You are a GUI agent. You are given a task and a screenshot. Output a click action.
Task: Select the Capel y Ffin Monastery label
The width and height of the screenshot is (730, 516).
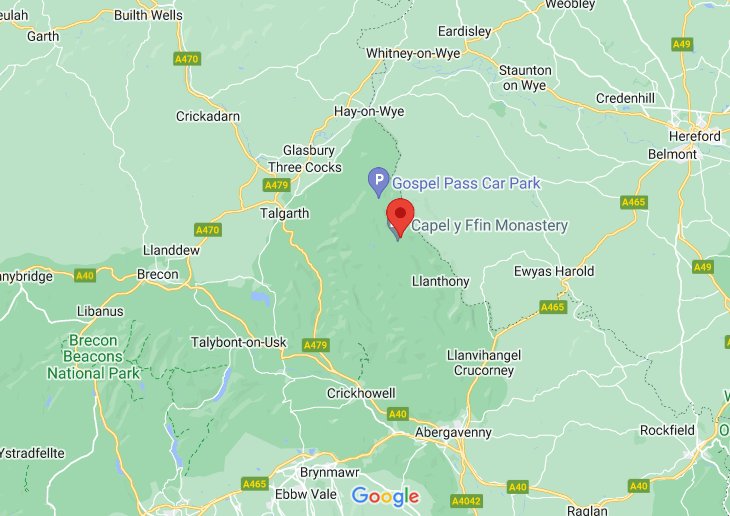pyautogui.click(x=489, y=225)
